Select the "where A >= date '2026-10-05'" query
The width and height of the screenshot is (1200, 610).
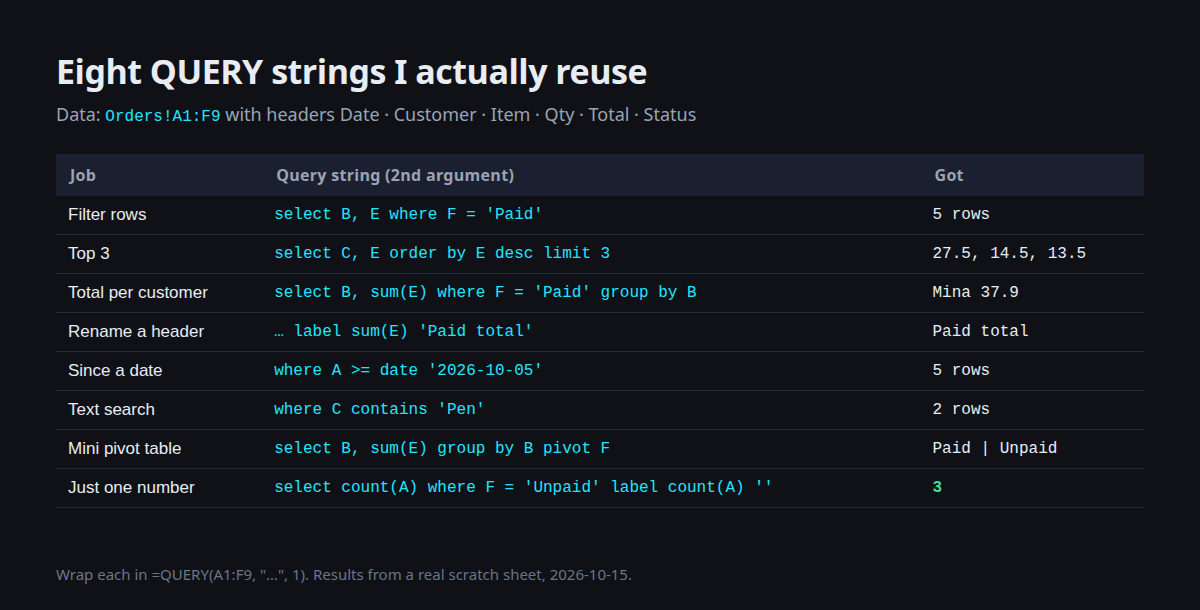click(x=408, y=370)
